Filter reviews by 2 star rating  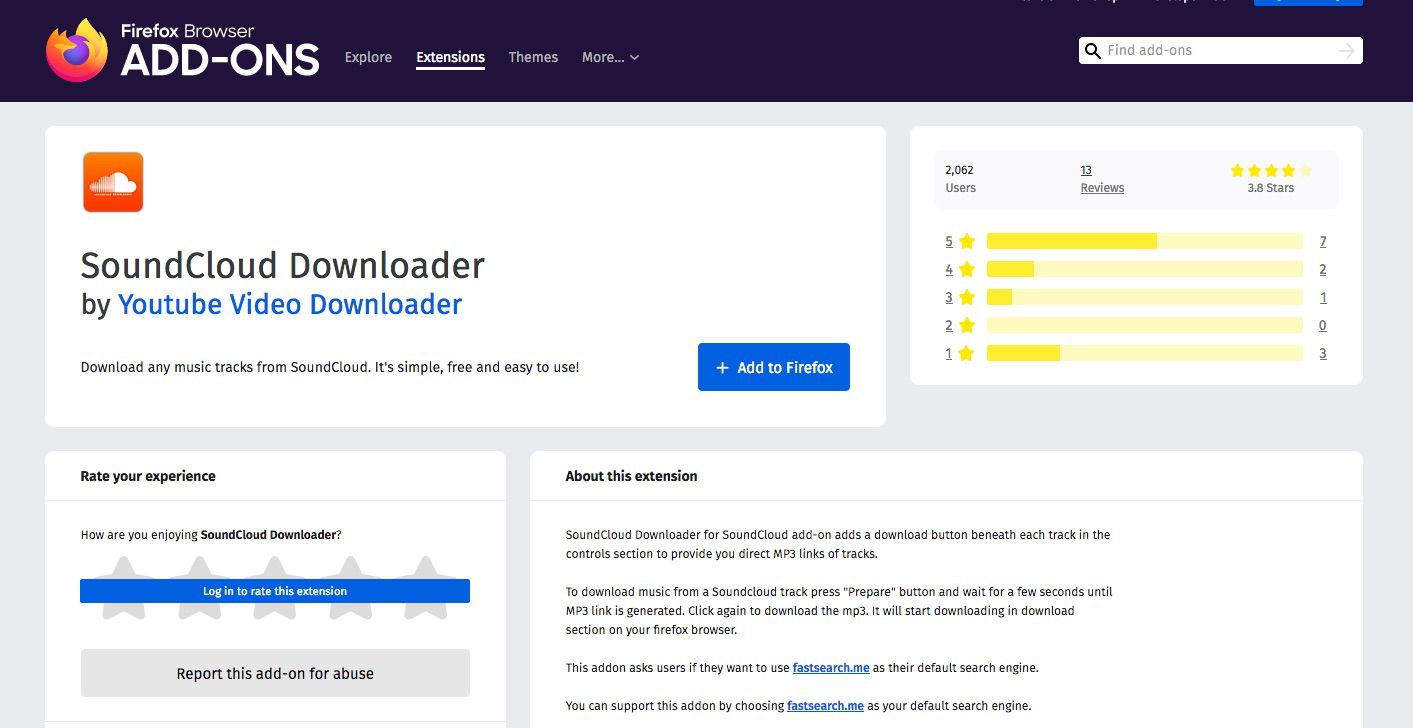coord(960,325)
